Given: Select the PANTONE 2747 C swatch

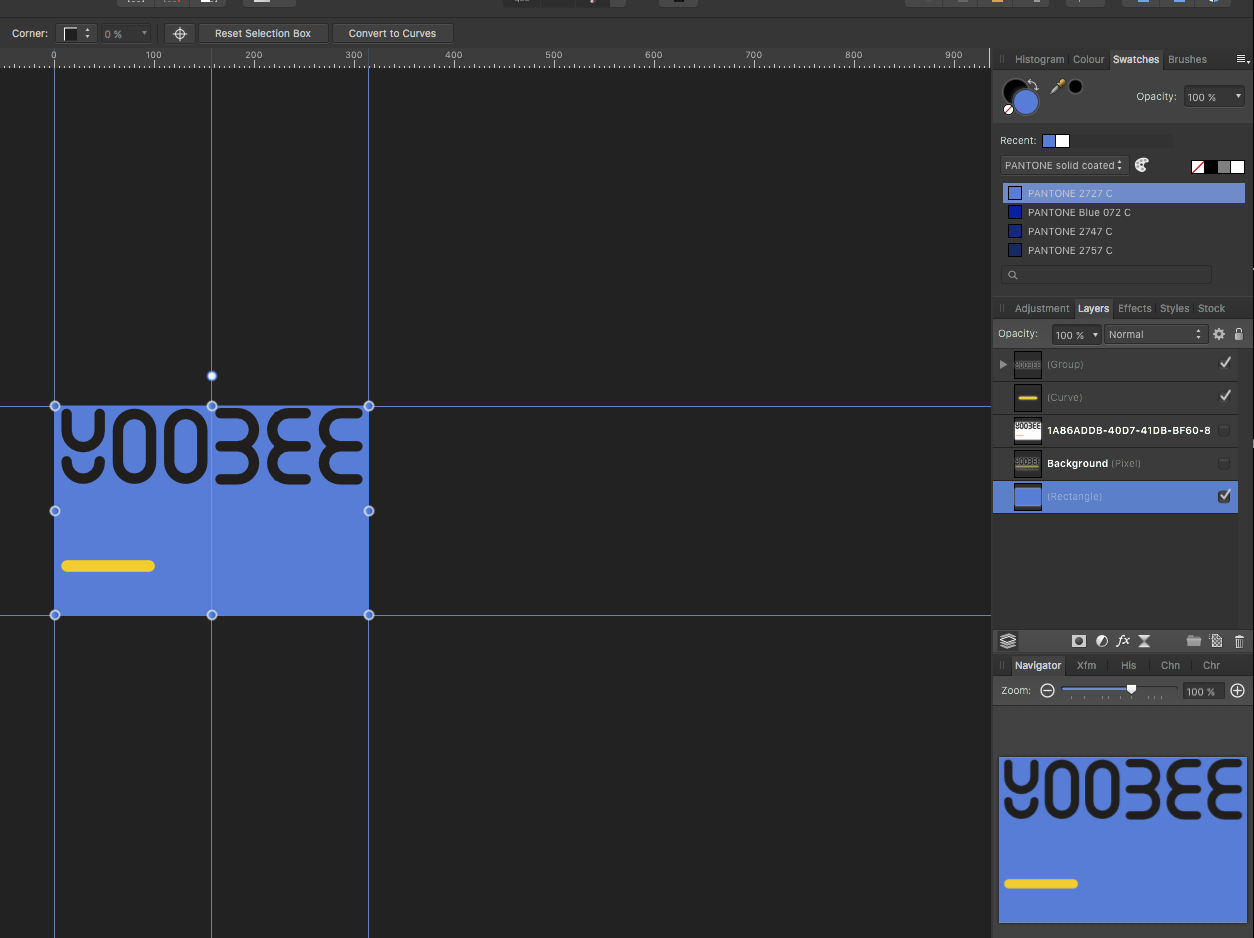Looking at the screenshot, I should click(x=1124, y=231).
